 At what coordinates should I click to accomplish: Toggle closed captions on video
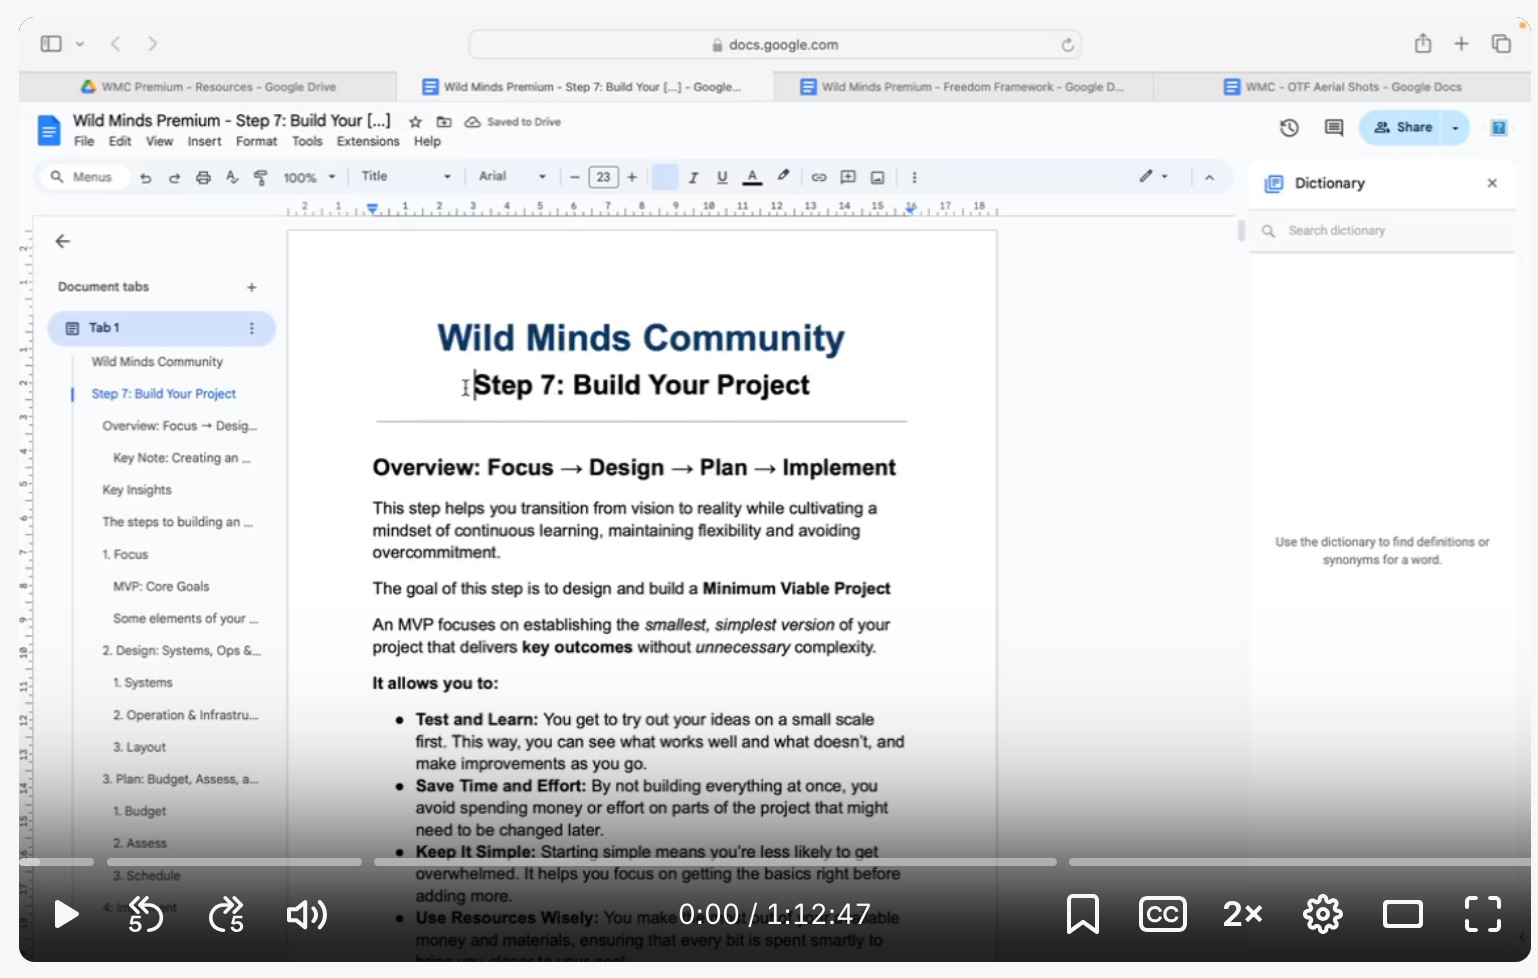1162,914
